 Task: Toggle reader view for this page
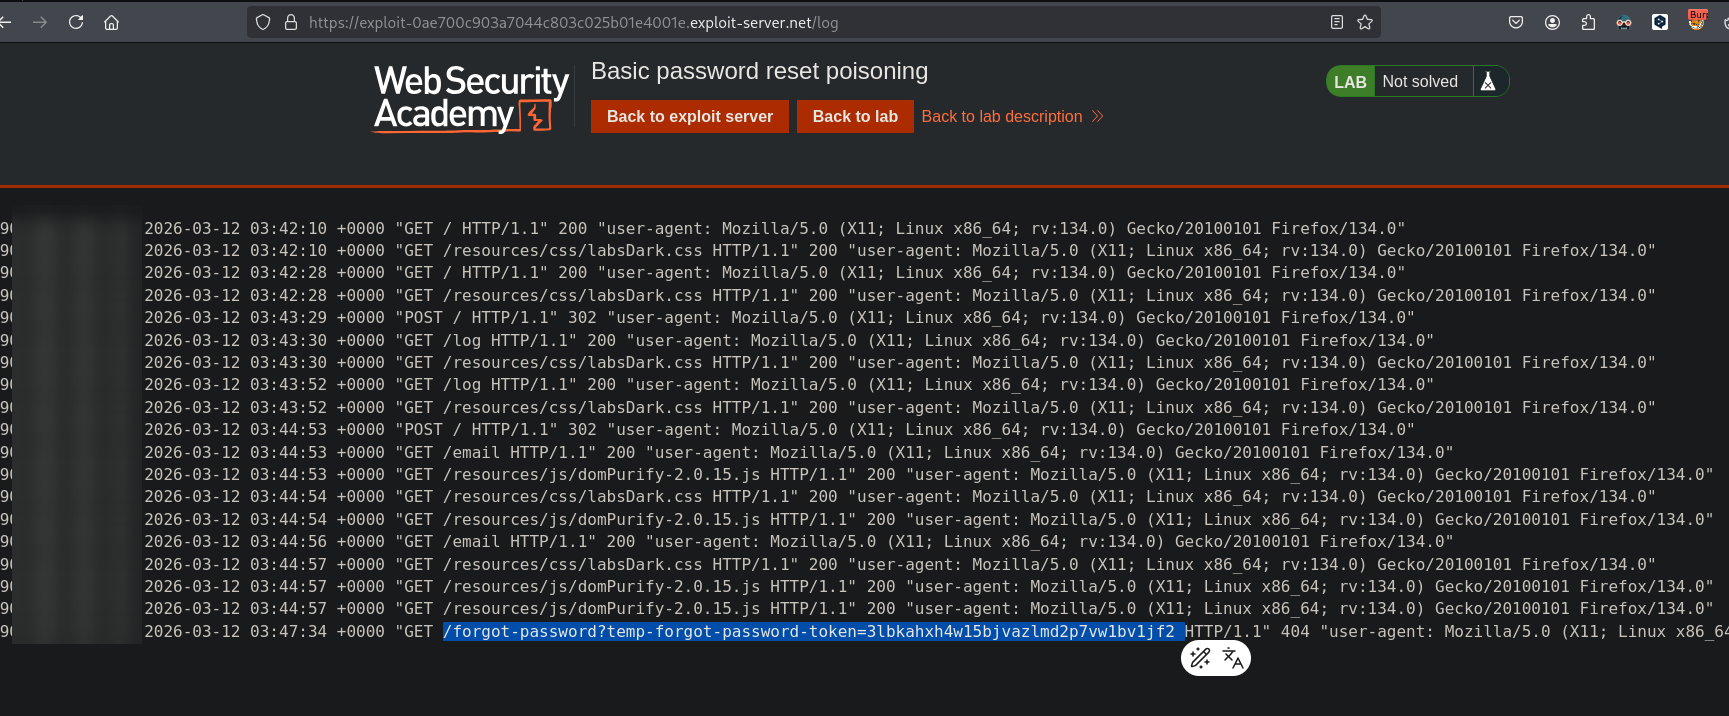pyautogui.click(x=1337, y=22)
